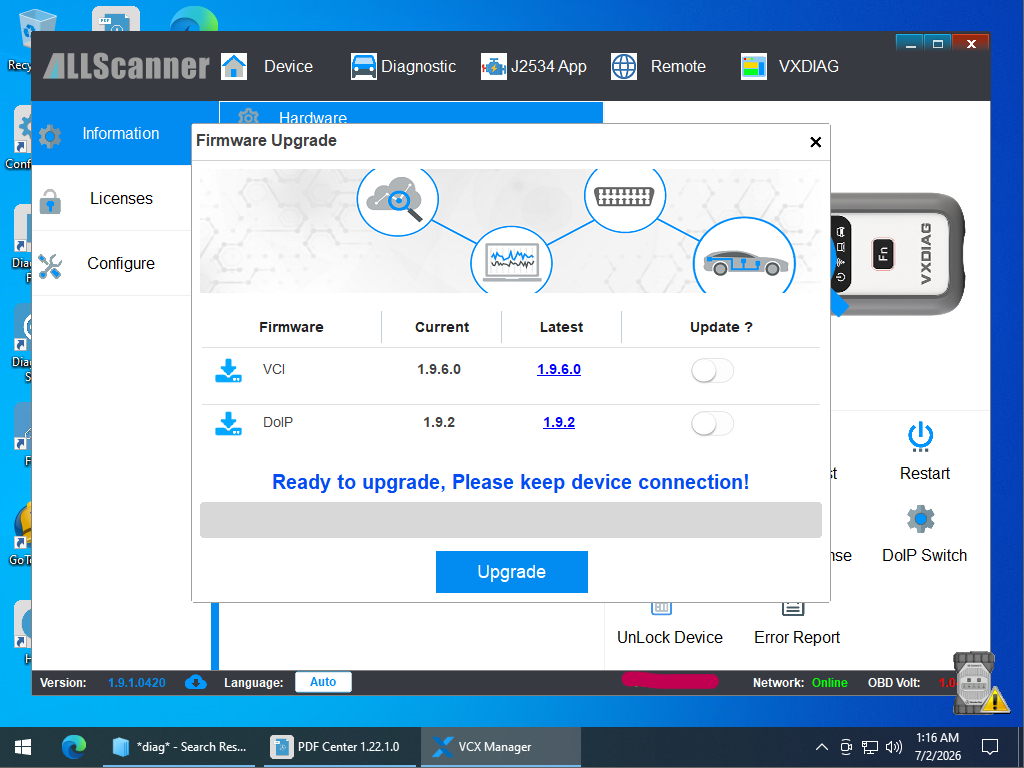Click the DoIP Switch gear icon
The height and width of the screenshot is (768, 1024).
[920, 519]
